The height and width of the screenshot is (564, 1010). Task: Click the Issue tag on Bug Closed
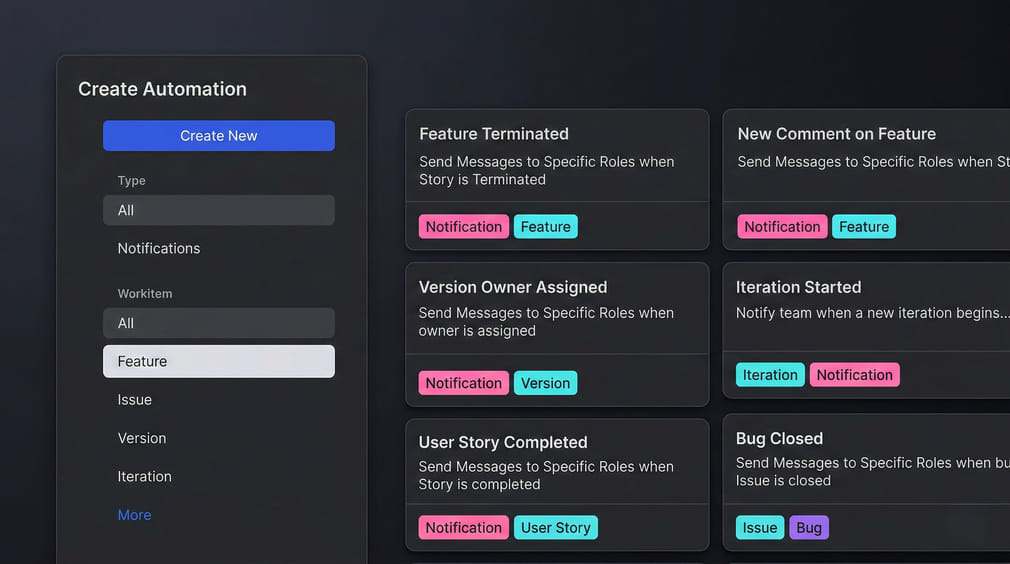coord(760,528)
